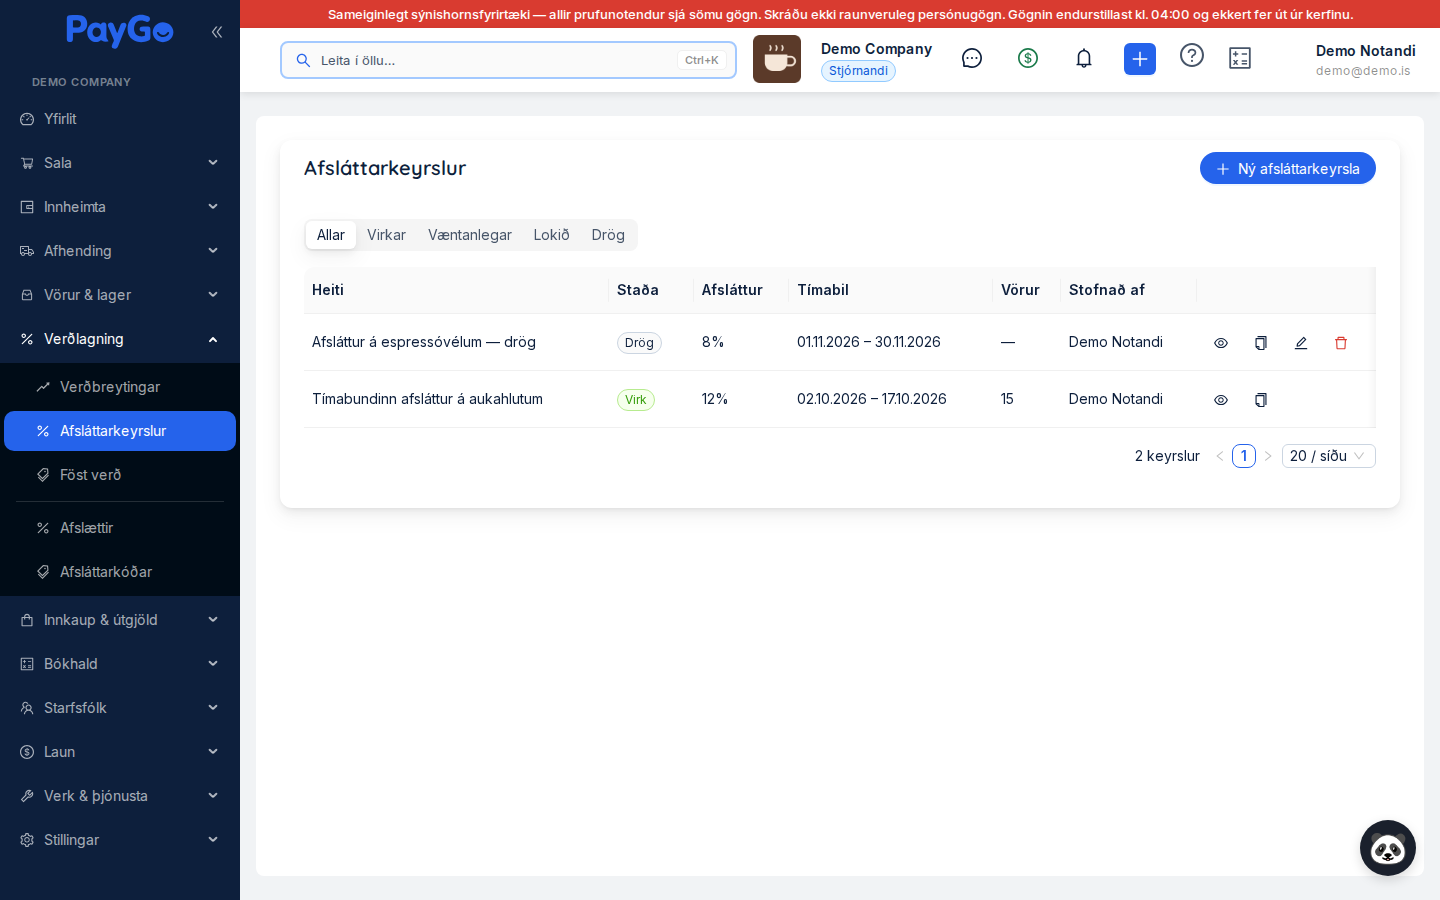Click Ný afsláttarkeyrsla button

1288,168
